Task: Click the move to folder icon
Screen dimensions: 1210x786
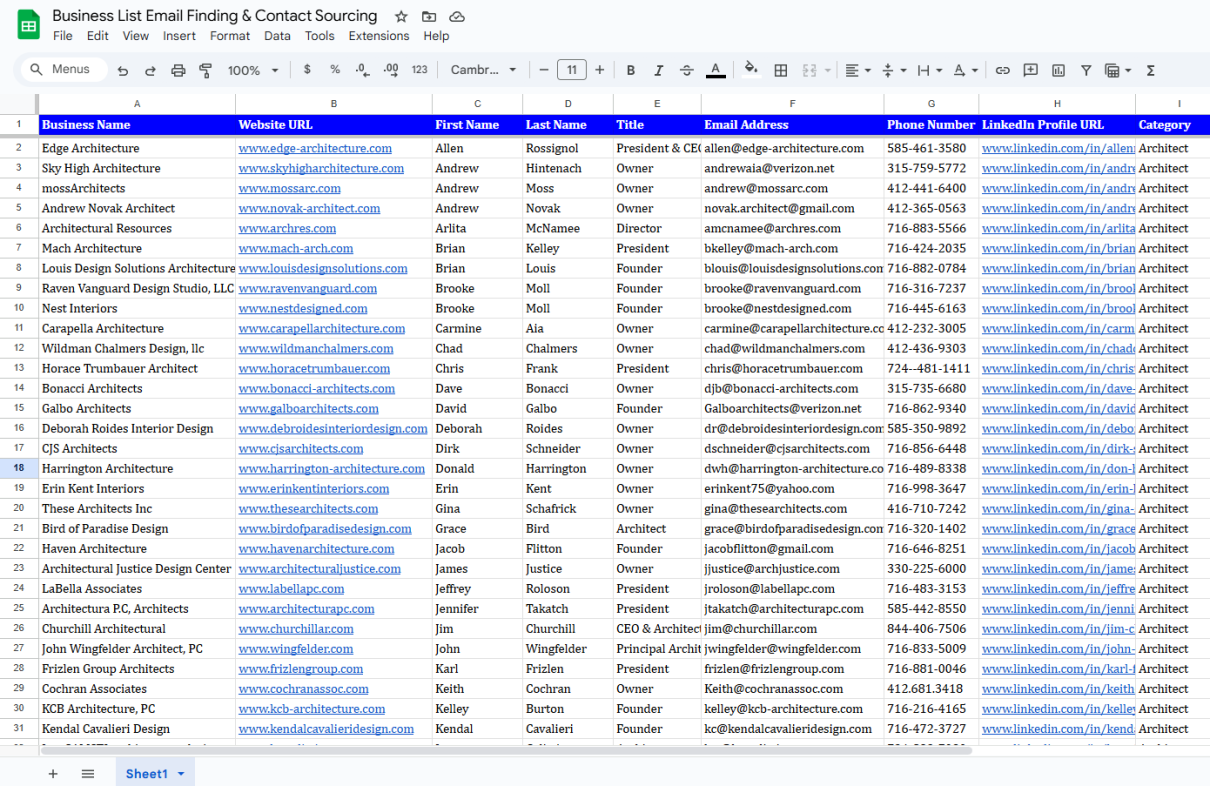Action: tap(429, 16)
